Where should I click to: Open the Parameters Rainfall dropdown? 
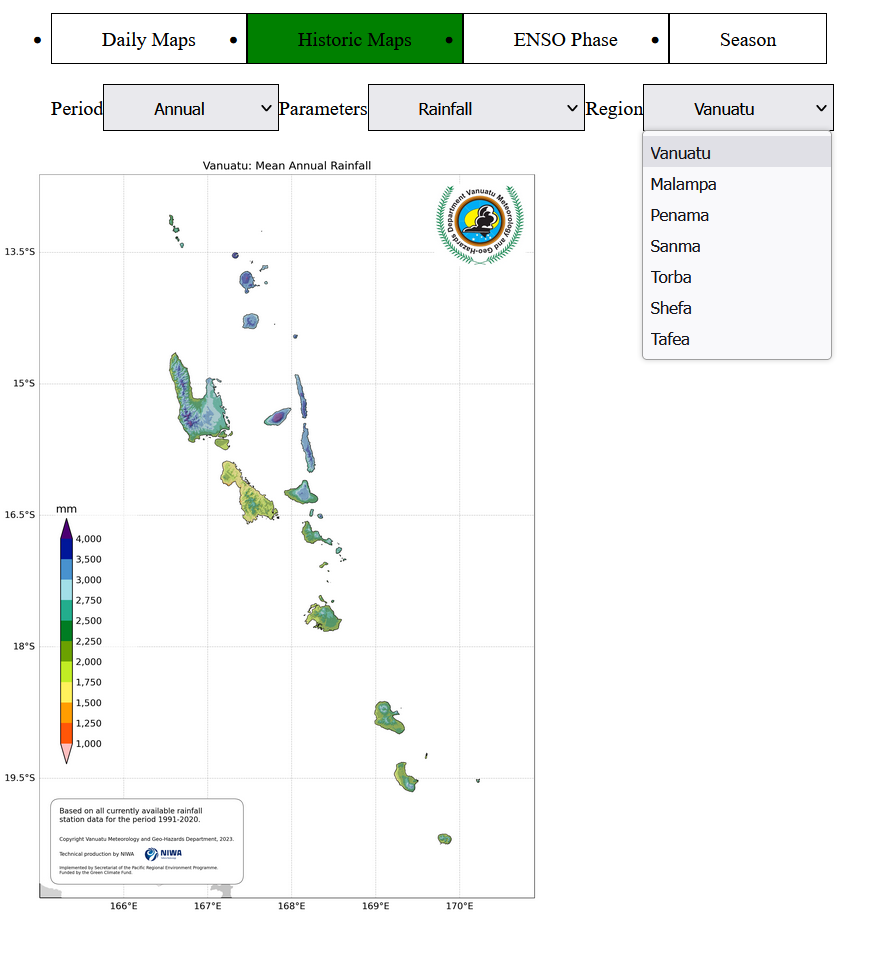475,108
